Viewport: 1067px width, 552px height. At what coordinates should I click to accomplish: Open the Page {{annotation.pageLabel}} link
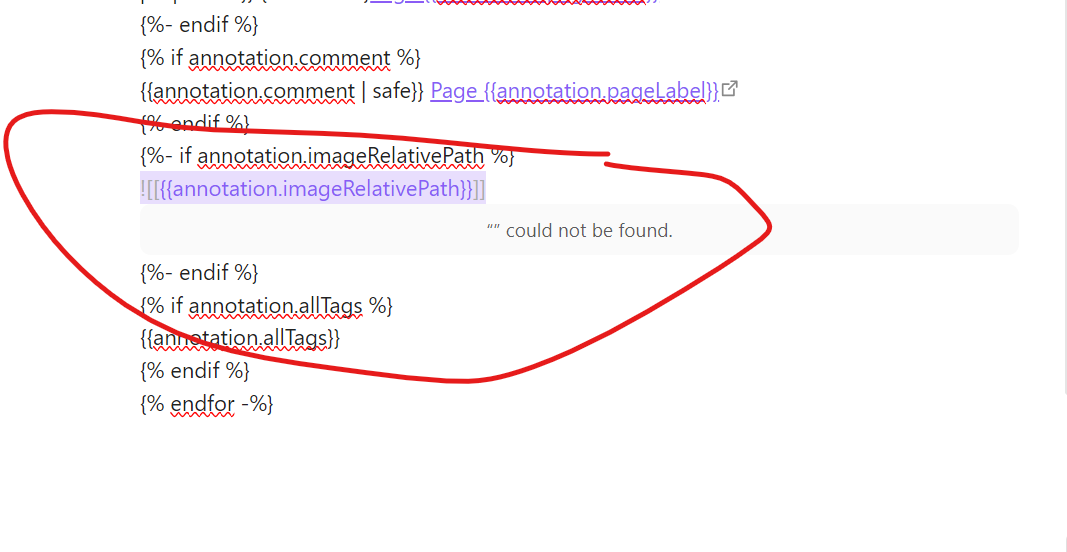tap(575, 91)
